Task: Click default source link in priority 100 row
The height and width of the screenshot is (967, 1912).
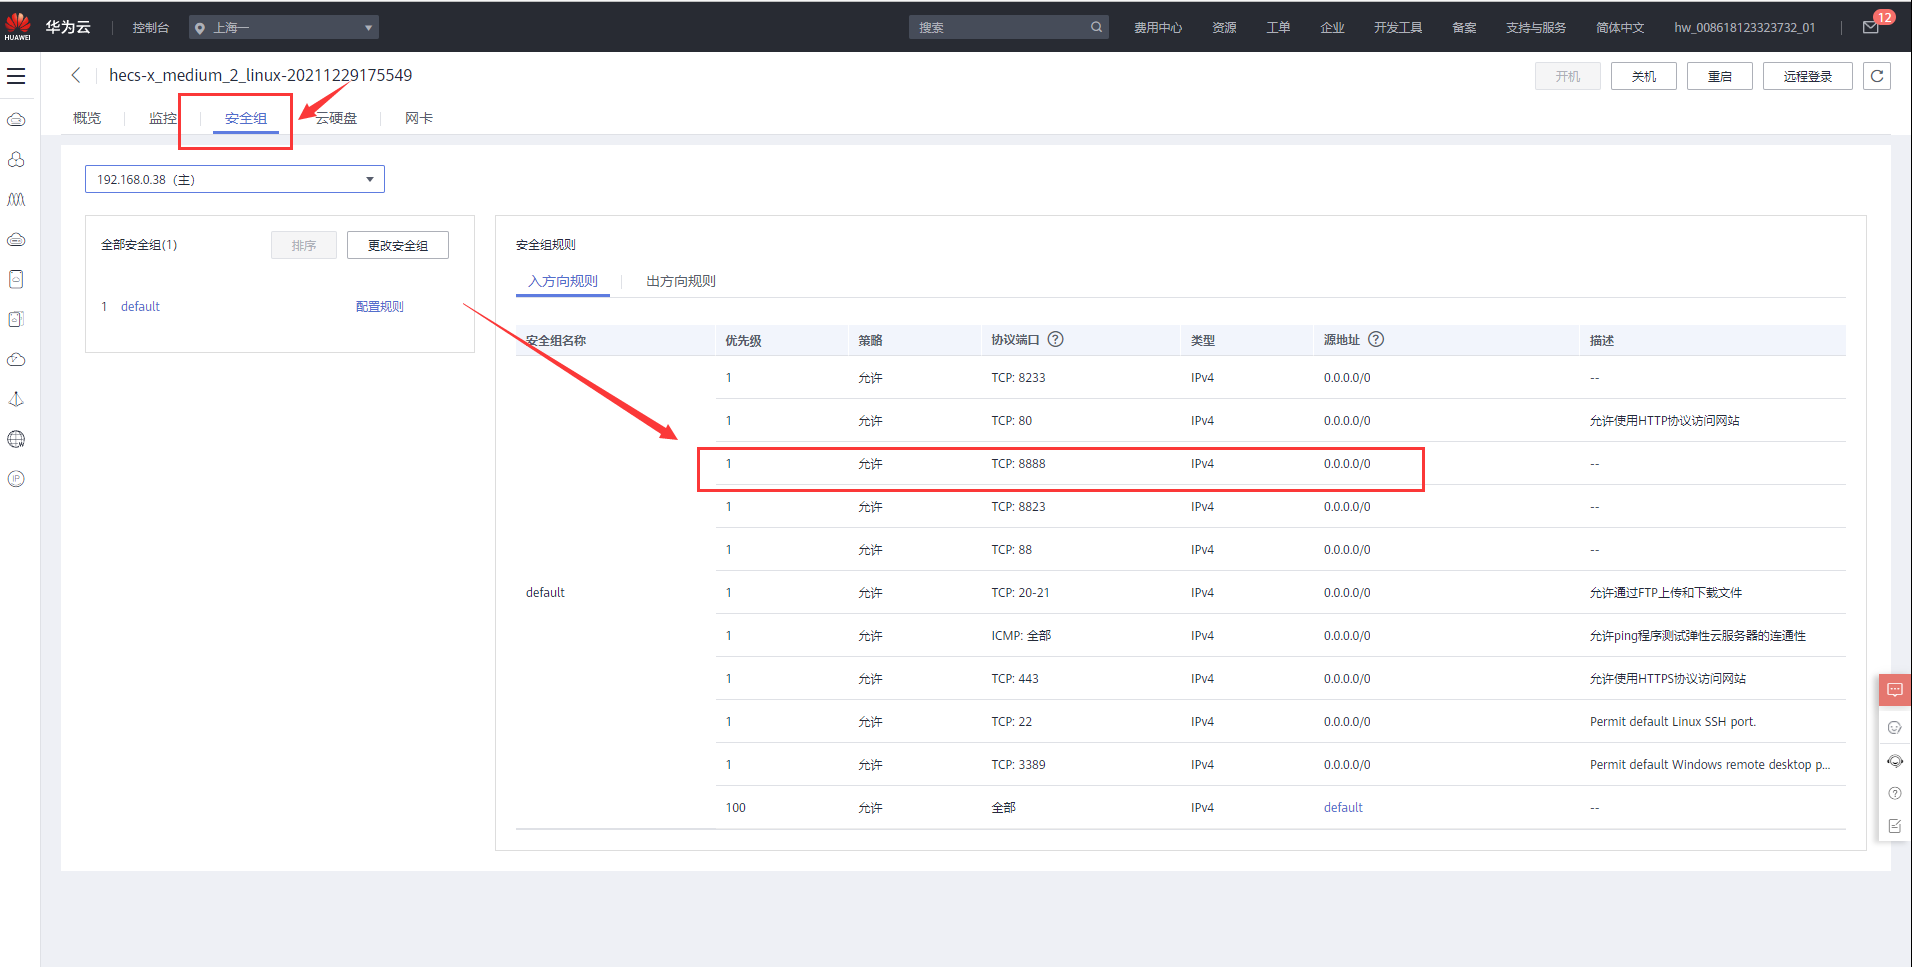Action: coord(1343,808)
